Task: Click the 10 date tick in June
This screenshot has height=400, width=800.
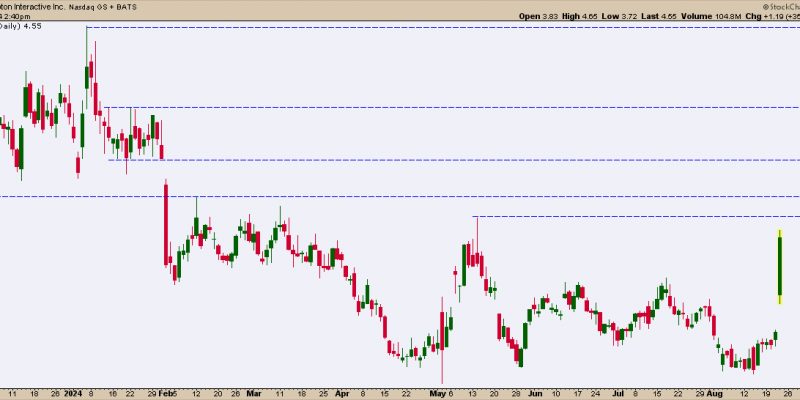Action: 557,394
